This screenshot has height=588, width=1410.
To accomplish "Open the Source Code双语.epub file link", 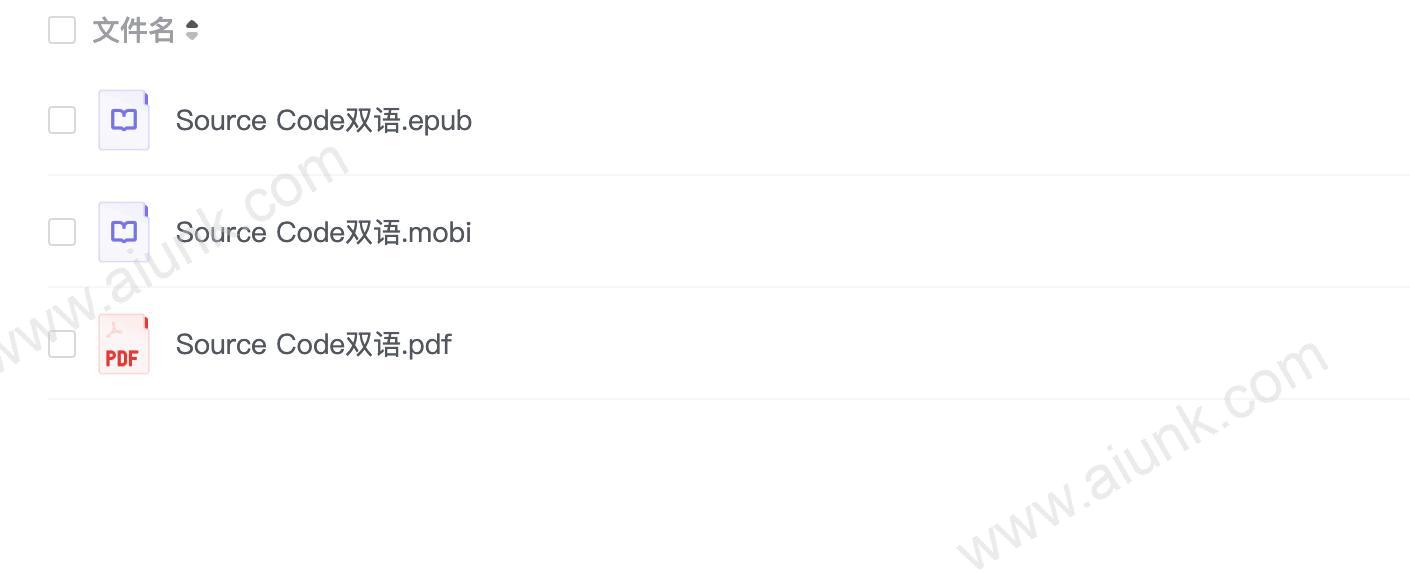I will [324, 120].
